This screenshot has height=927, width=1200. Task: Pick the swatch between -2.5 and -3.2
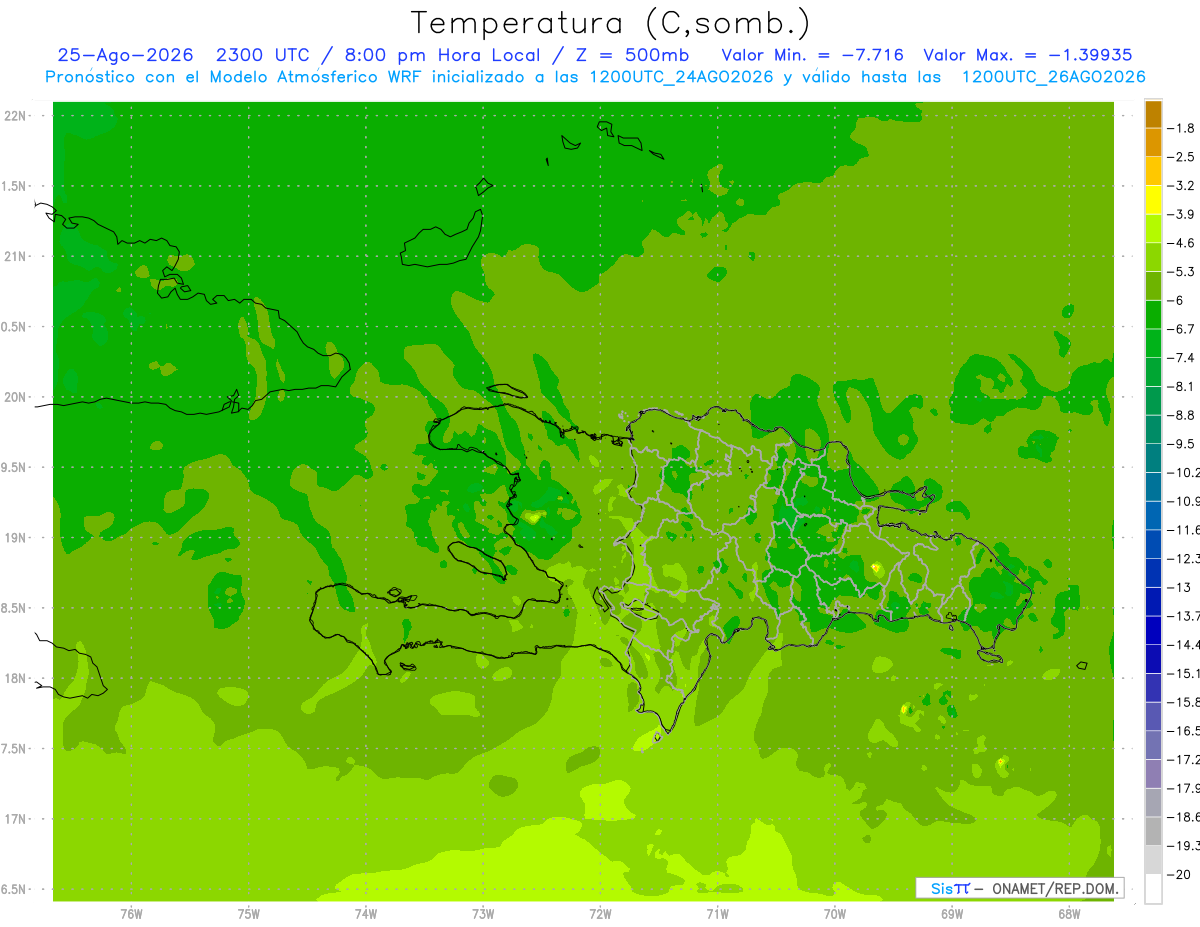pyautogui.click(x=1153, y=171)
